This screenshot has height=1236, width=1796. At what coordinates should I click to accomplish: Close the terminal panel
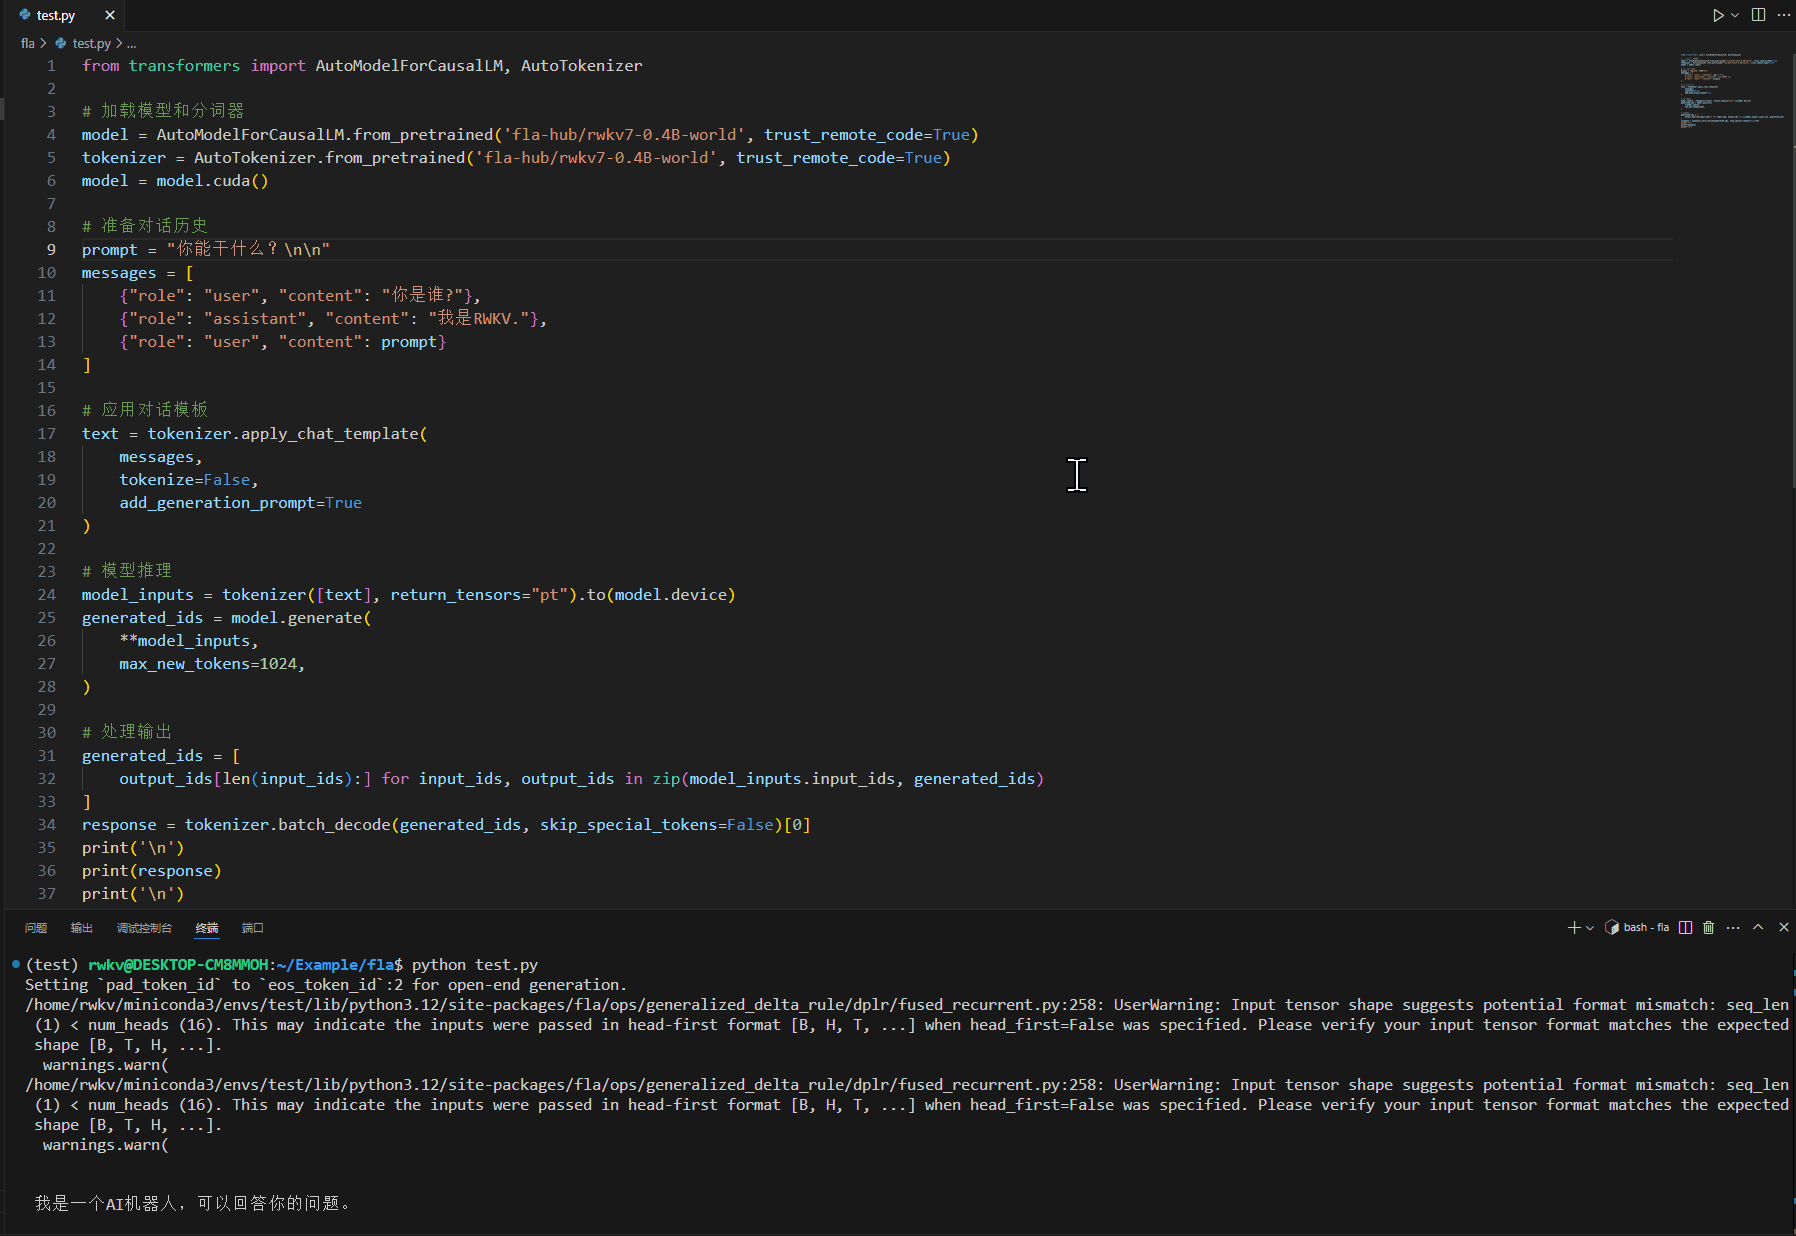coord(1784,928)
